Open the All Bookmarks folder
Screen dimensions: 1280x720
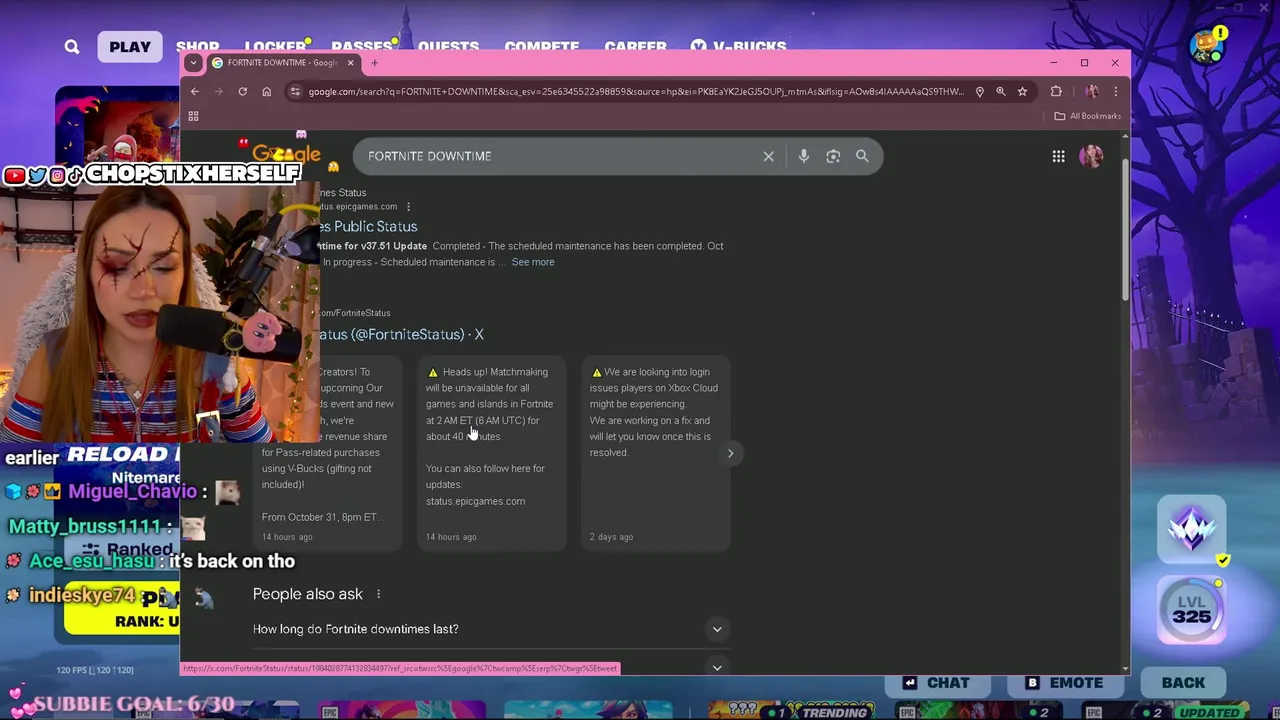click(1088, 116)
